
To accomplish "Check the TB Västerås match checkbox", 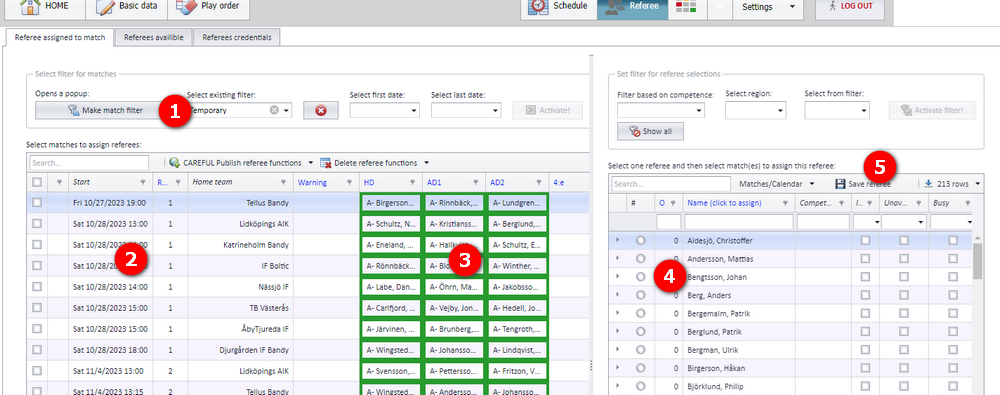I will [x=37, y=308].
